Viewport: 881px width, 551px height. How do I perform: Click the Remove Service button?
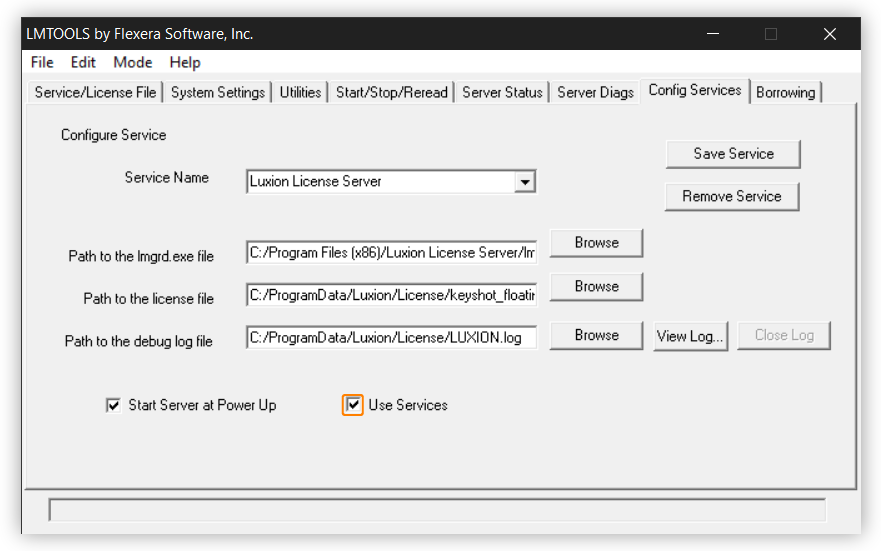click(732, 197)
